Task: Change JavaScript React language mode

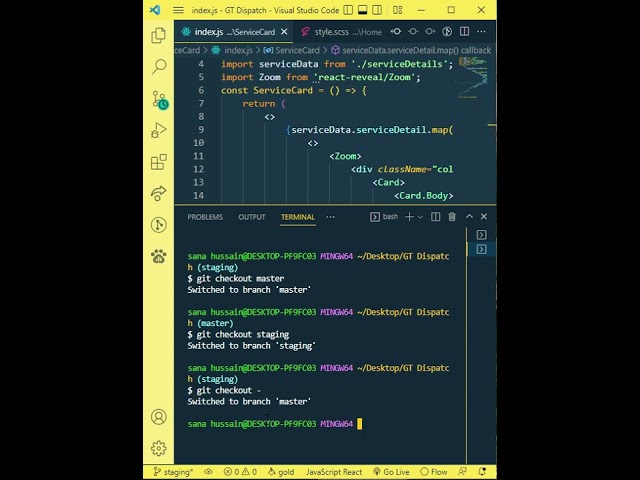Action: point(334,472)
